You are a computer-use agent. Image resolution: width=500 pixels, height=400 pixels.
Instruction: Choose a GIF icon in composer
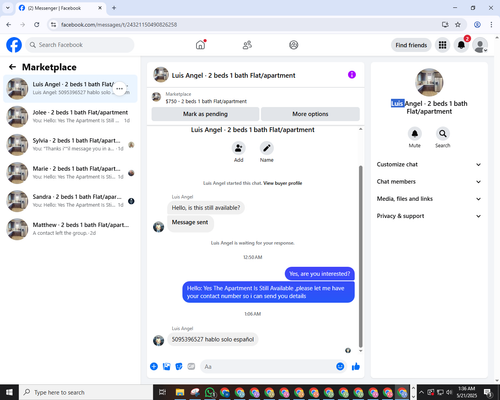pyautogui.click(x=191, y=367)
